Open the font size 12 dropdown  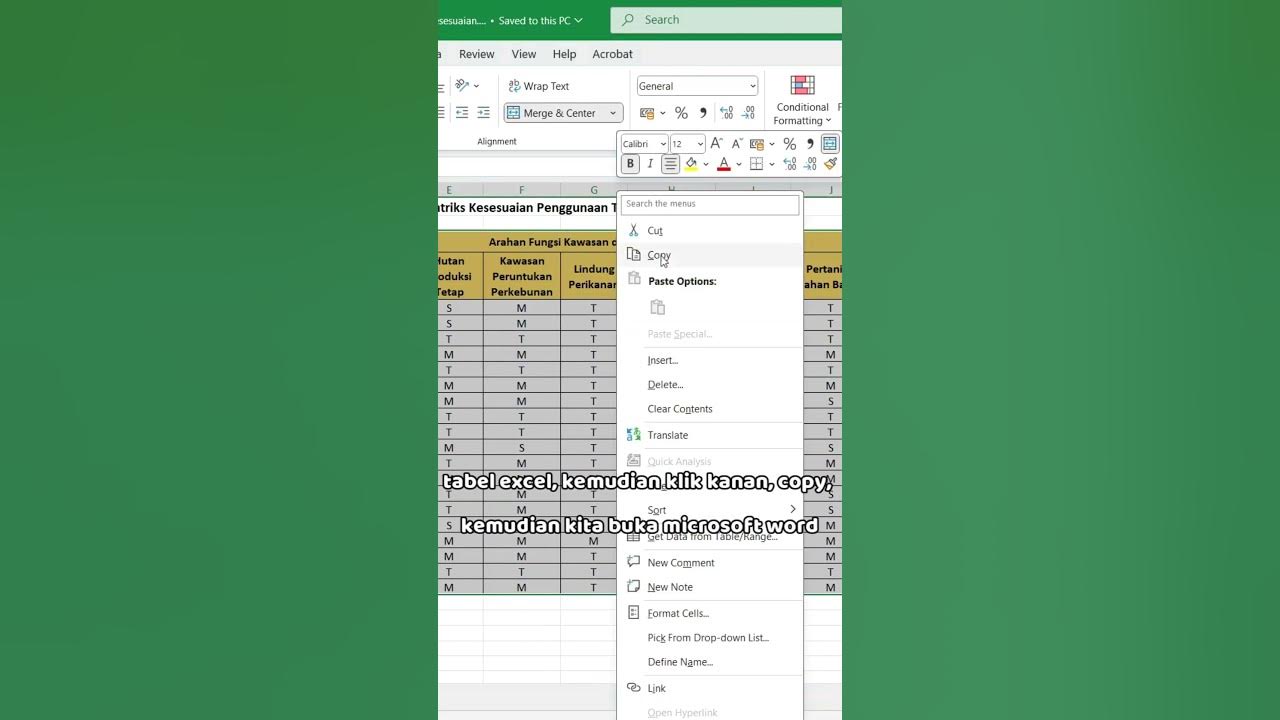tap(700, 144)
